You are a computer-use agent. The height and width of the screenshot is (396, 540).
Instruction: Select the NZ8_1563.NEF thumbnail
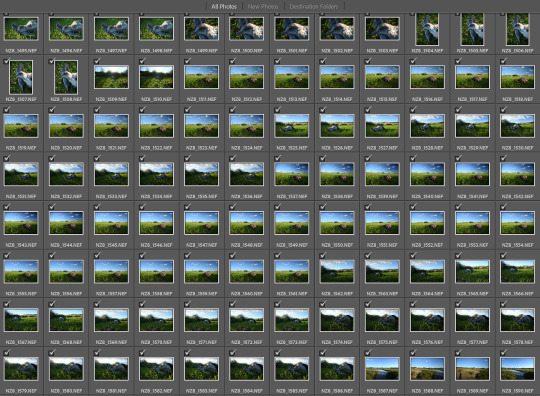pos(382,272)
